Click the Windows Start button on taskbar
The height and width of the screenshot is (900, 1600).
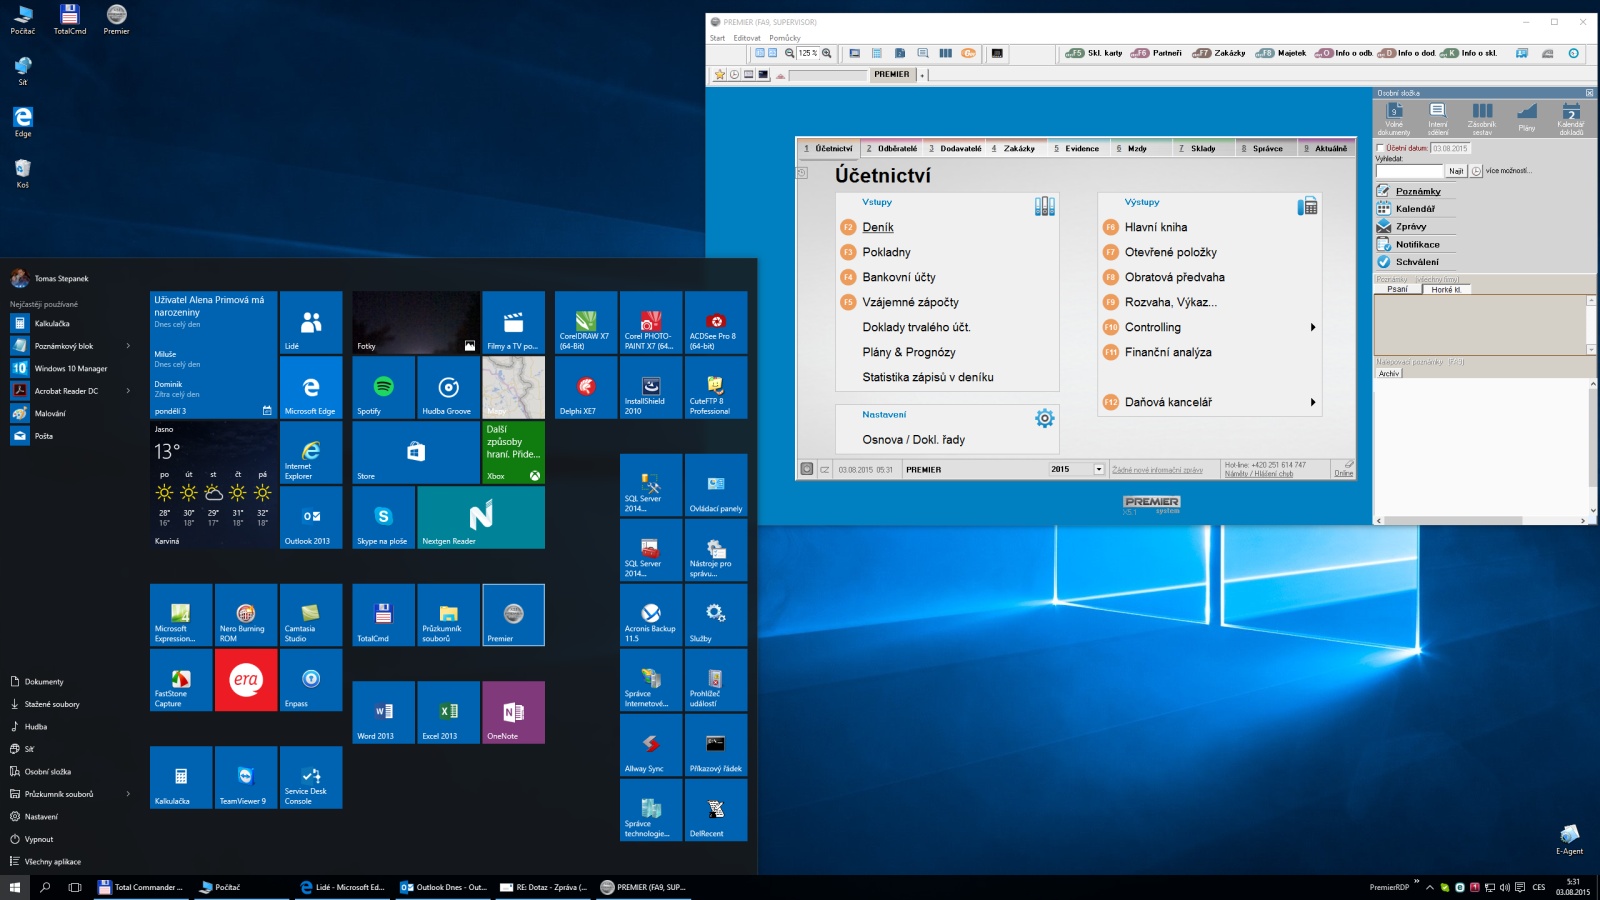[15, 887]
